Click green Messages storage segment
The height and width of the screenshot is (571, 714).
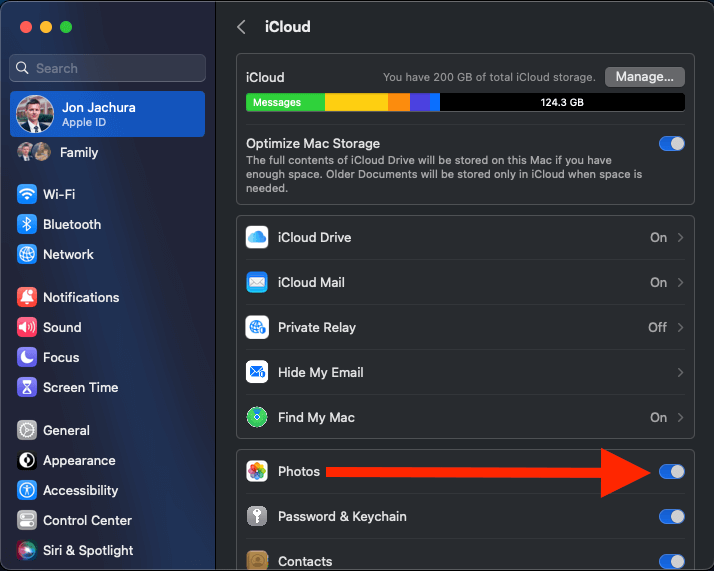286,102
